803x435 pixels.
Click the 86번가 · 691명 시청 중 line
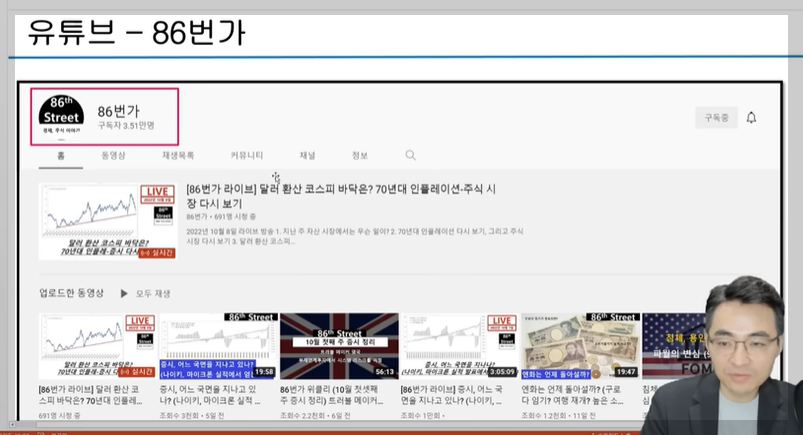pos(221,217)
